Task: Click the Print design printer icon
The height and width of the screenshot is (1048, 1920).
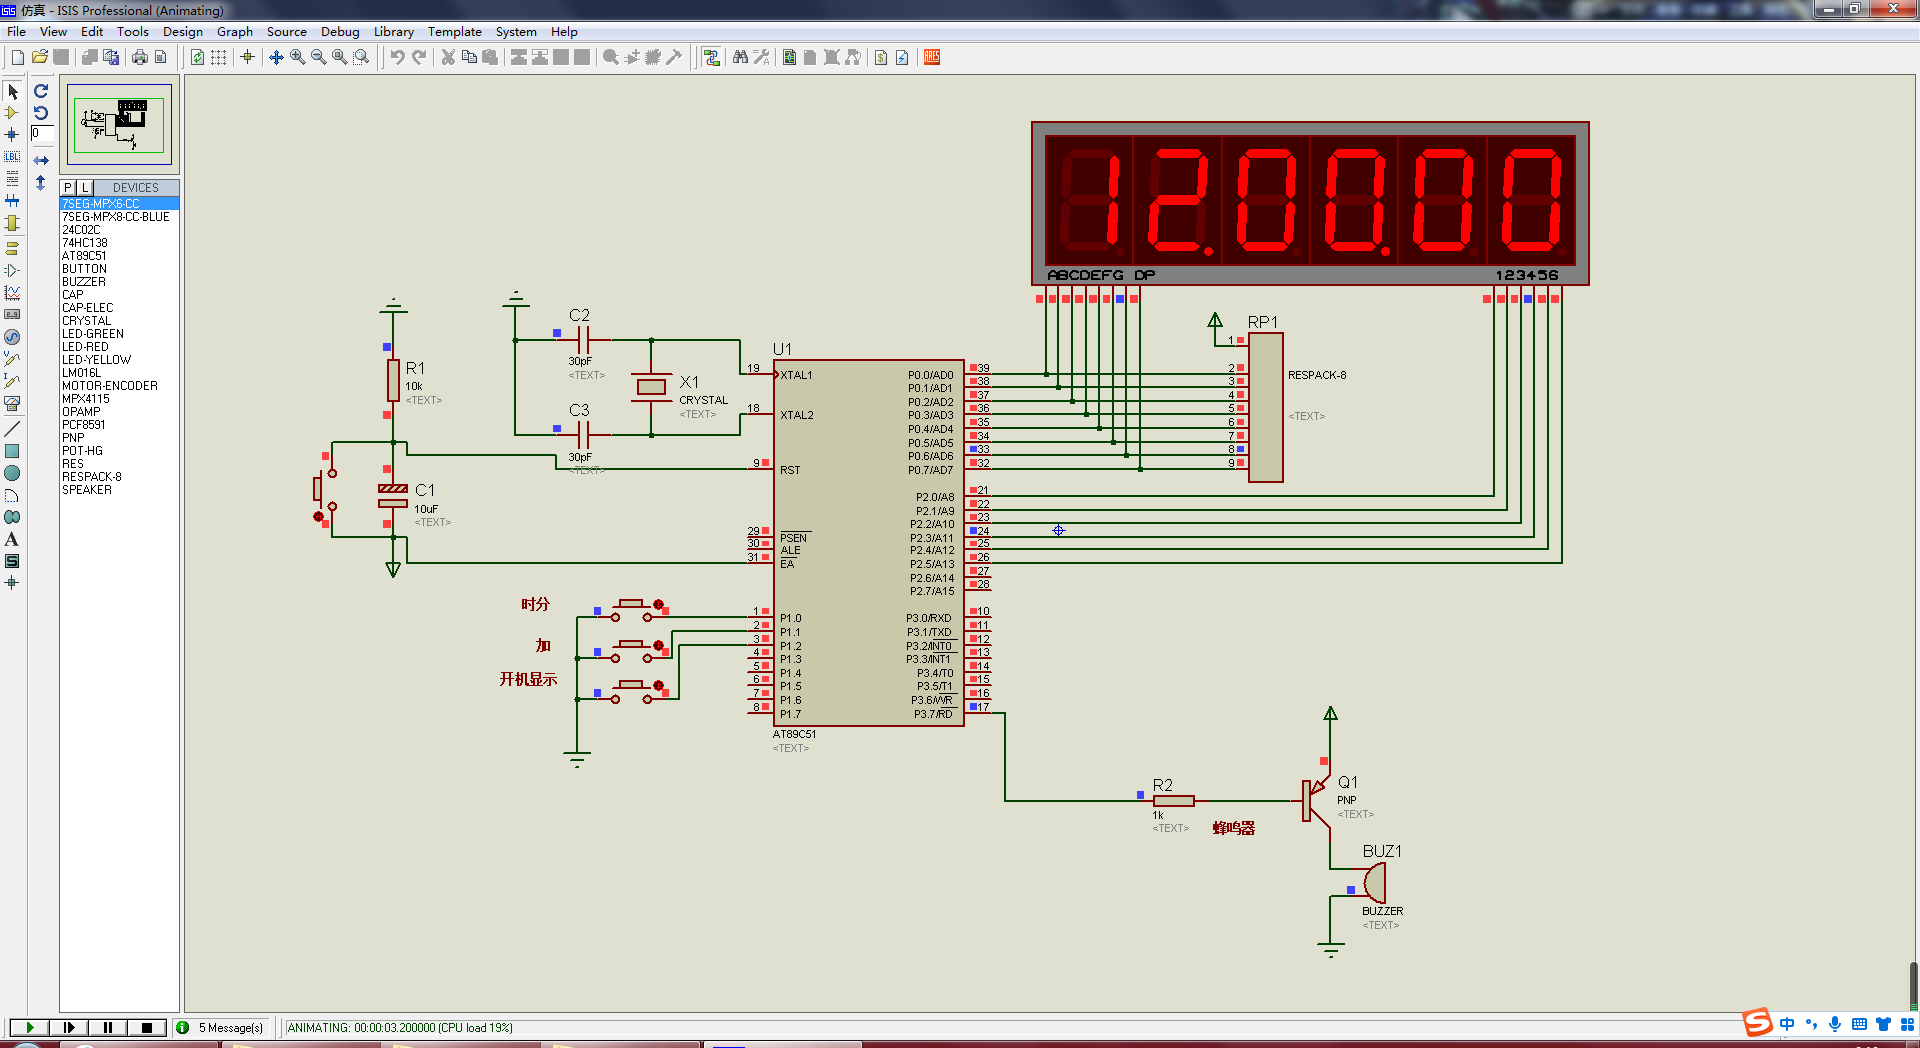Action: click(140, 57)
